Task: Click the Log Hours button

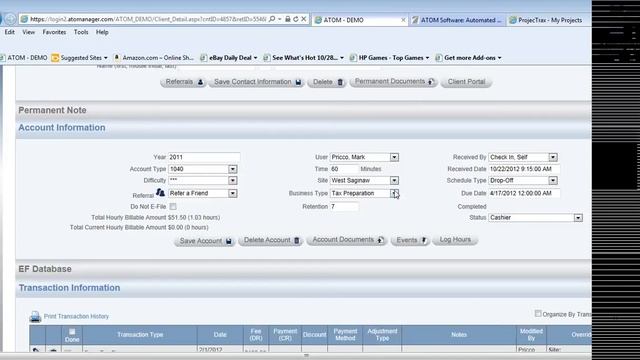Action: pos(455,240)
